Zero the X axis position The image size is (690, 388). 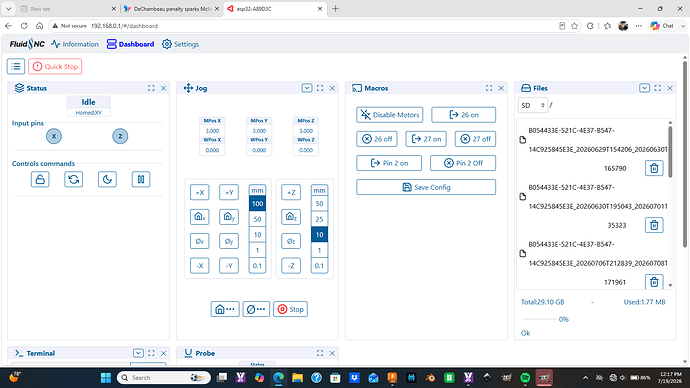tap(200, 241)
